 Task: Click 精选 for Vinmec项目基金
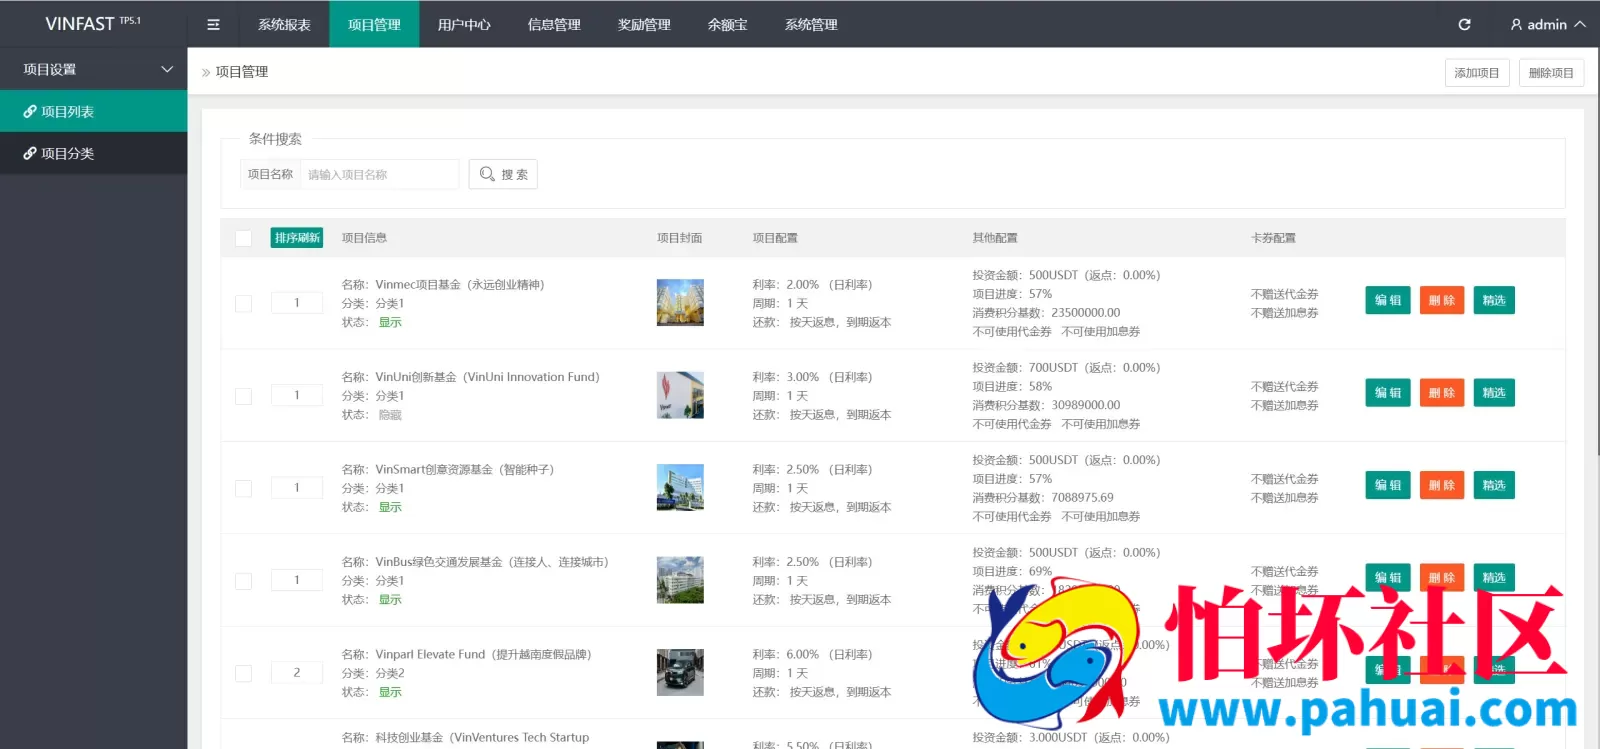(x=1494, y=300)
